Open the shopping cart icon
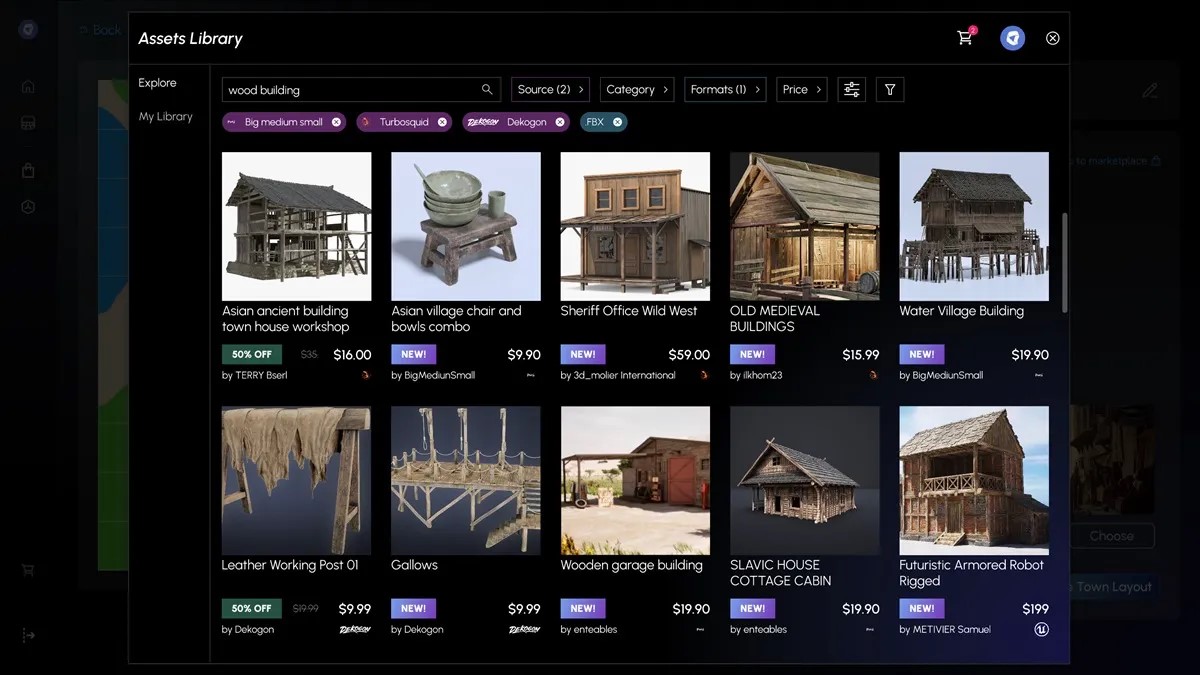This screenshot has width=1200, height=675. point(965,38)
